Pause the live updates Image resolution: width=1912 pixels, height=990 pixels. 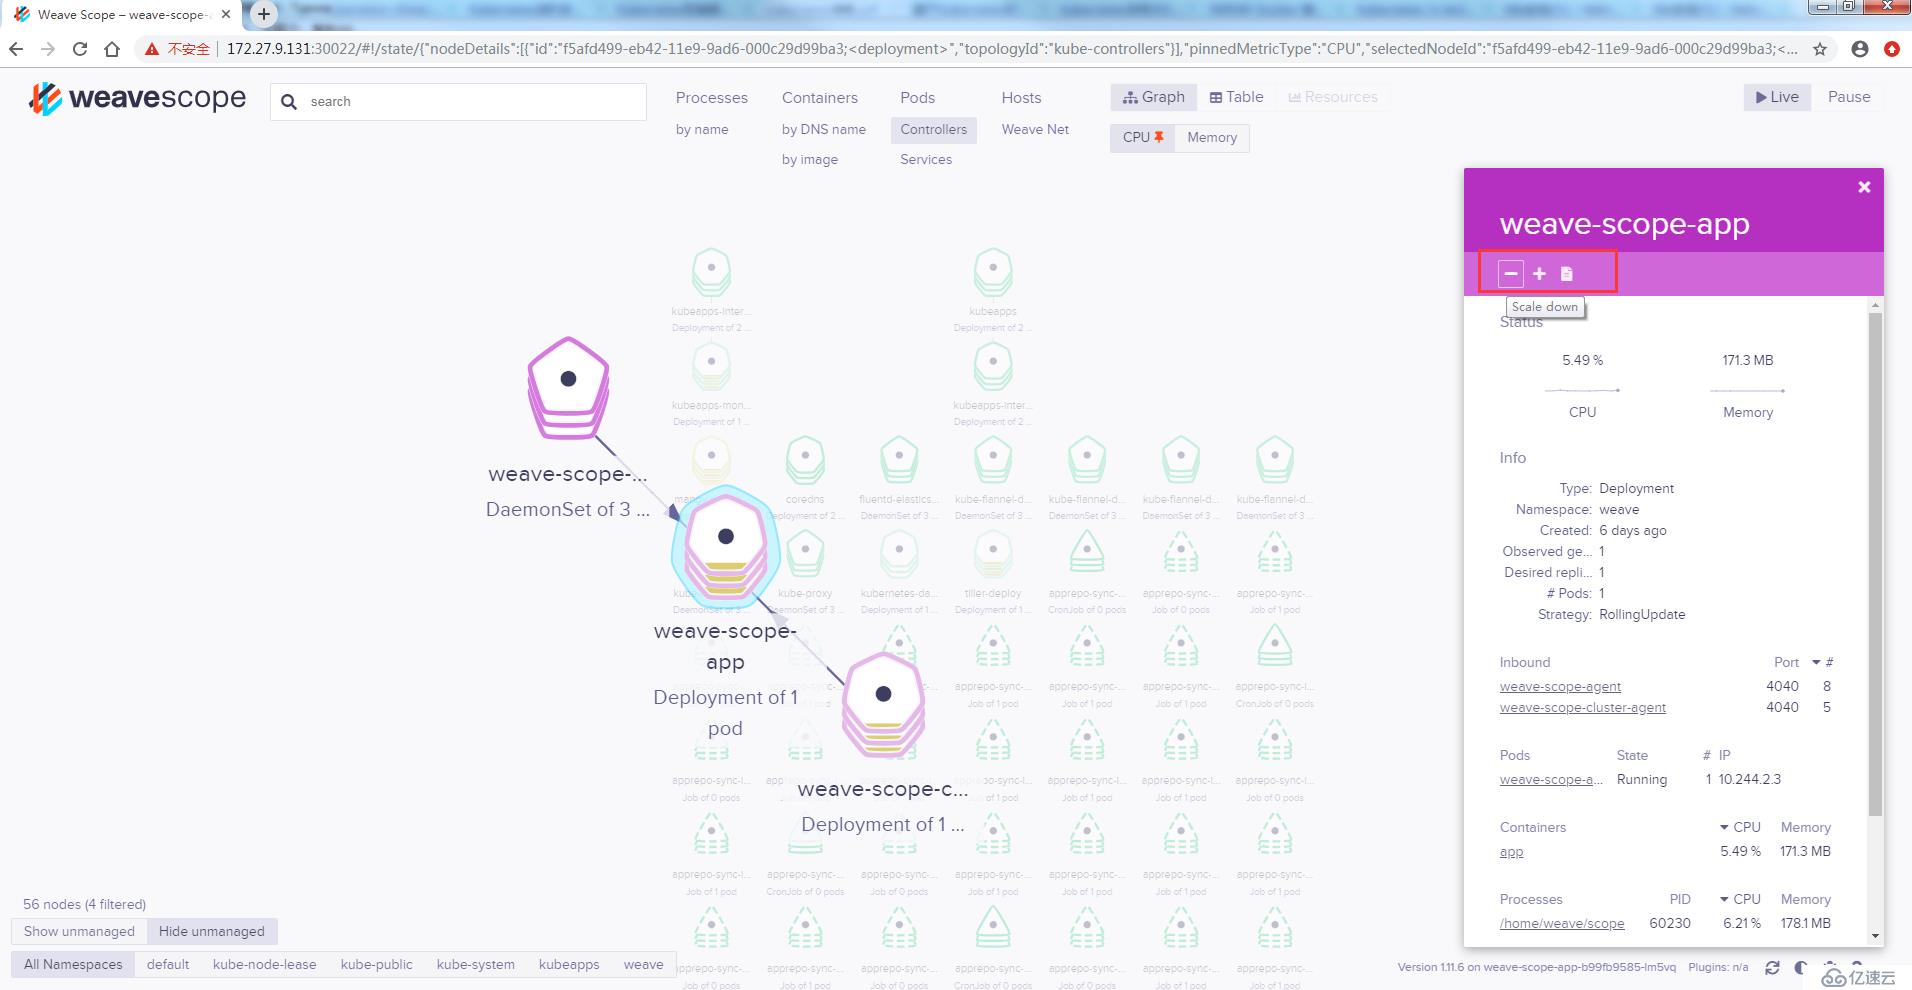coord(1849,97)
